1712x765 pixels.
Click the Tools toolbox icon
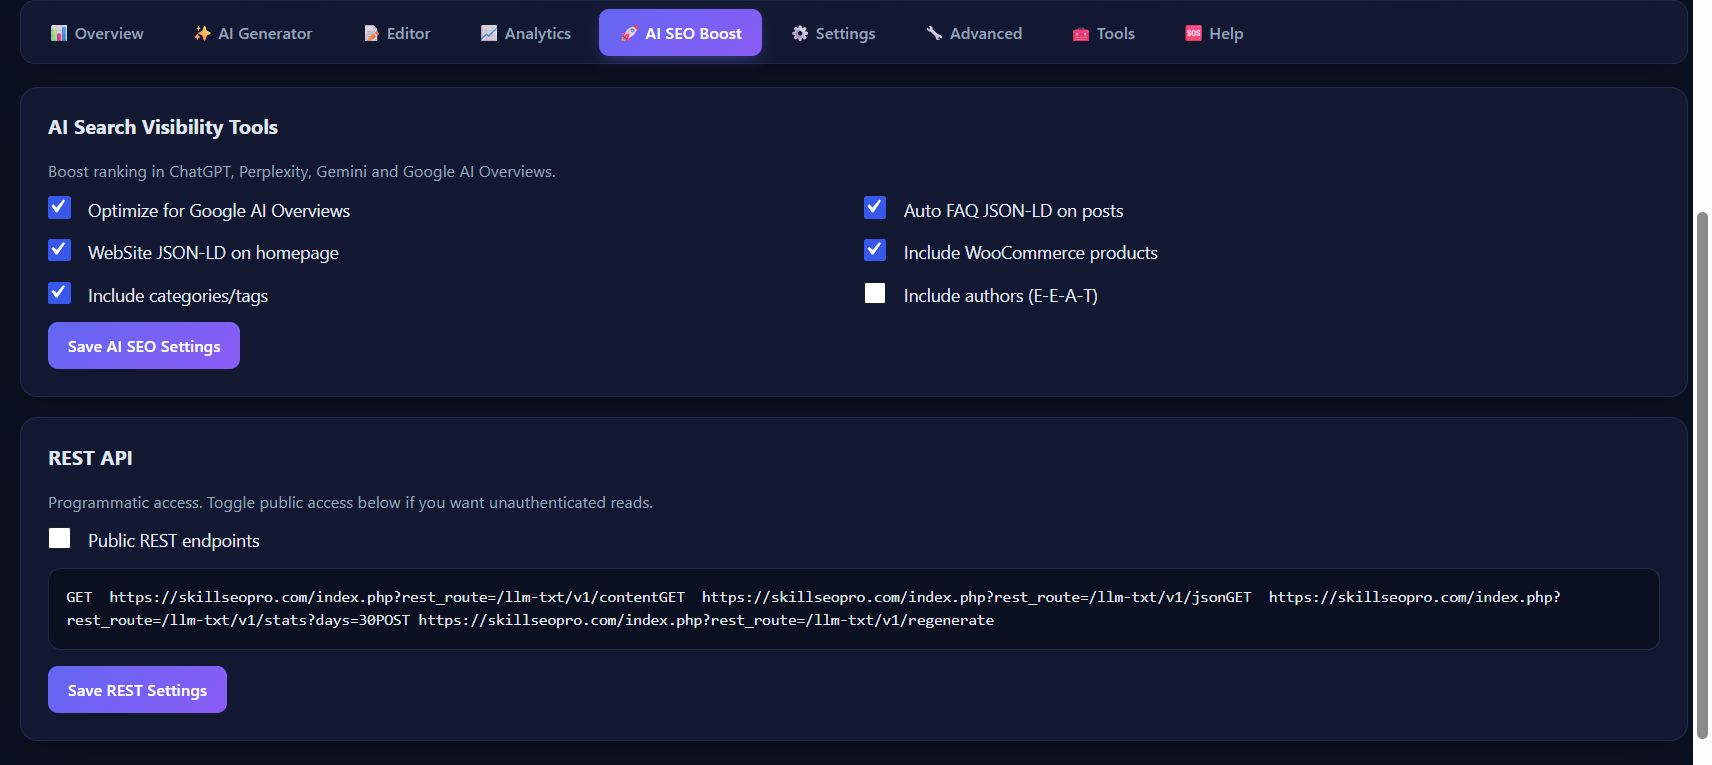[x=1081, y=33]
